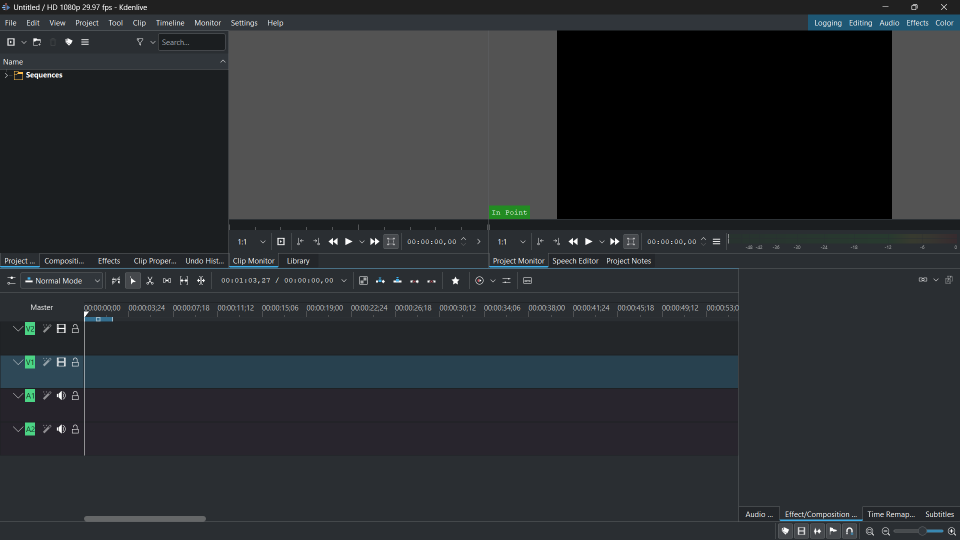Hide video track V1 with film icon
Image resolution: width=960 pixels, height=540 pixels.
tap(61, 362)
